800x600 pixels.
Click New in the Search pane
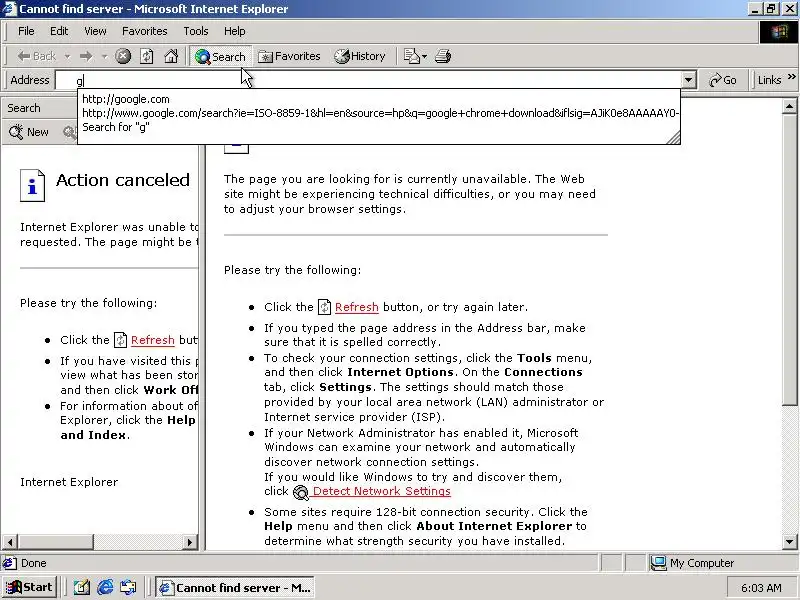coord(29,132)
